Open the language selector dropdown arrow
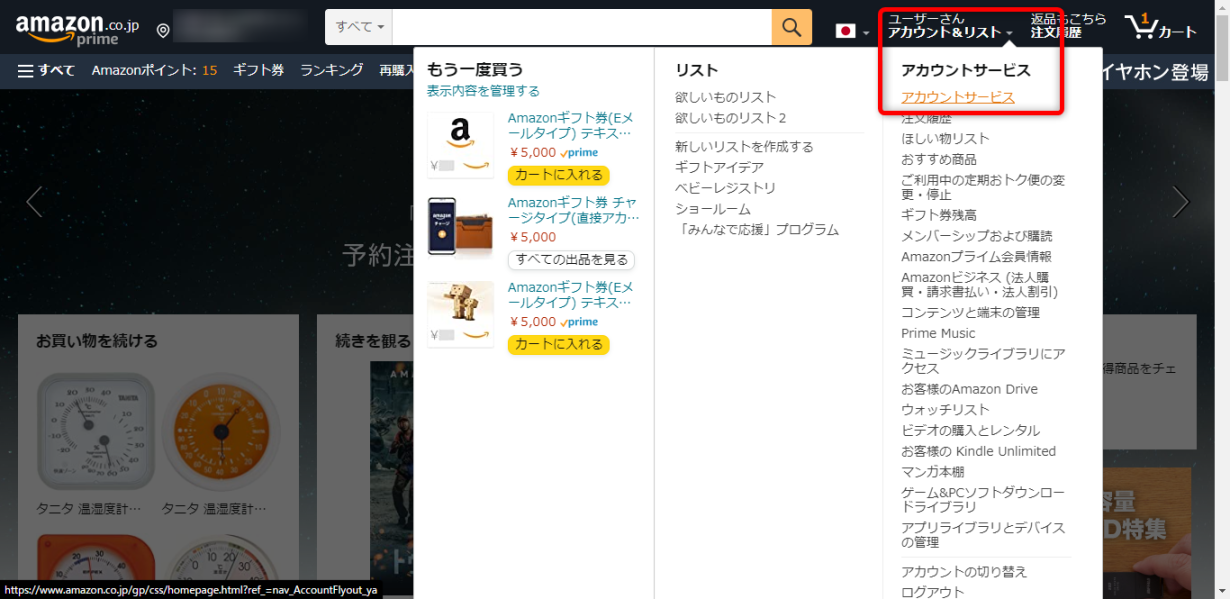This screenshot has width=1230, height=599. click(x=866, y=33)
